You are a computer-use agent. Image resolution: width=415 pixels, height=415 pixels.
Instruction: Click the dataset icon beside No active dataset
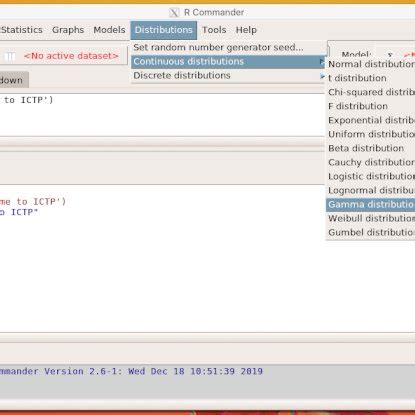pos(9,56)
